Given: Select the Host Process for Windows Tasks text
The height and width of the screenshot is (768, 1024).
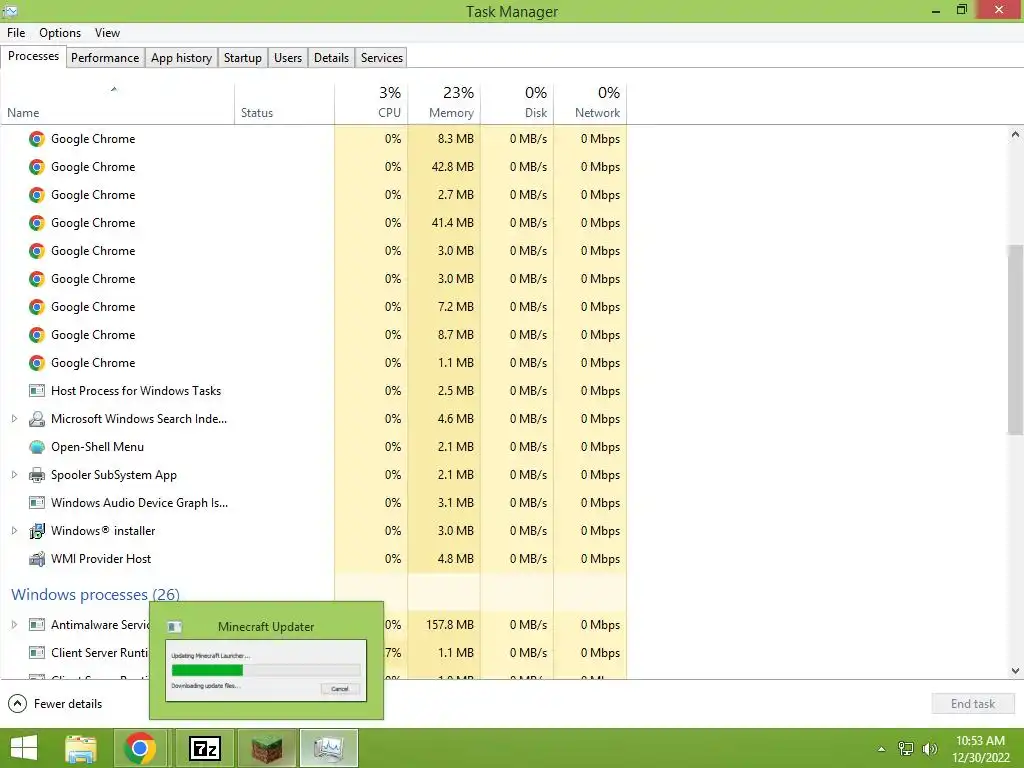Looking at the screenshot, I should pos(136,391).
